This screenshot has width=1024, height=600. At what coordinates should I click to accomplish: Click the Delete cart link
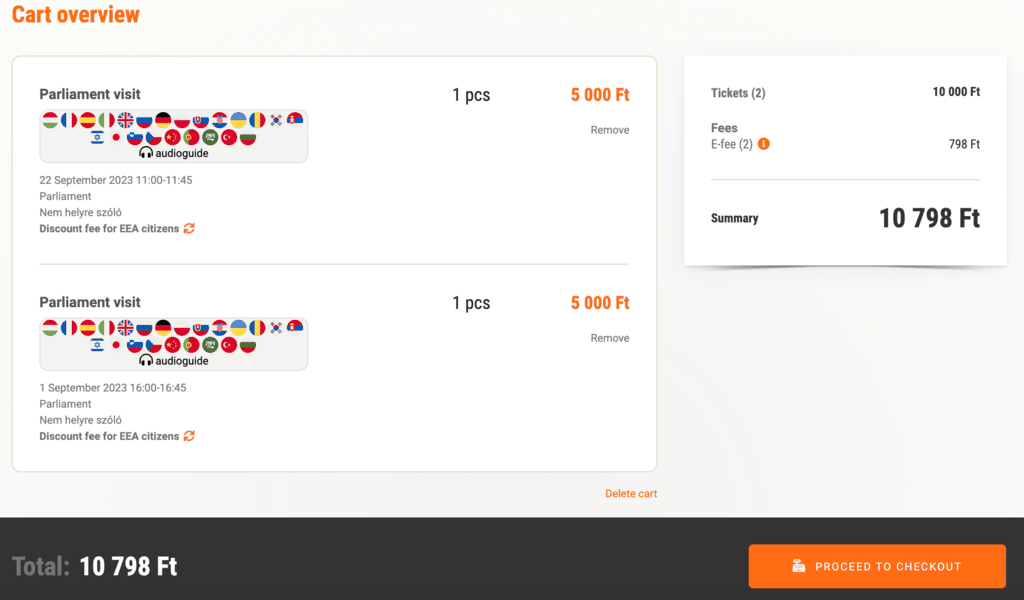[x=631, y=494]
